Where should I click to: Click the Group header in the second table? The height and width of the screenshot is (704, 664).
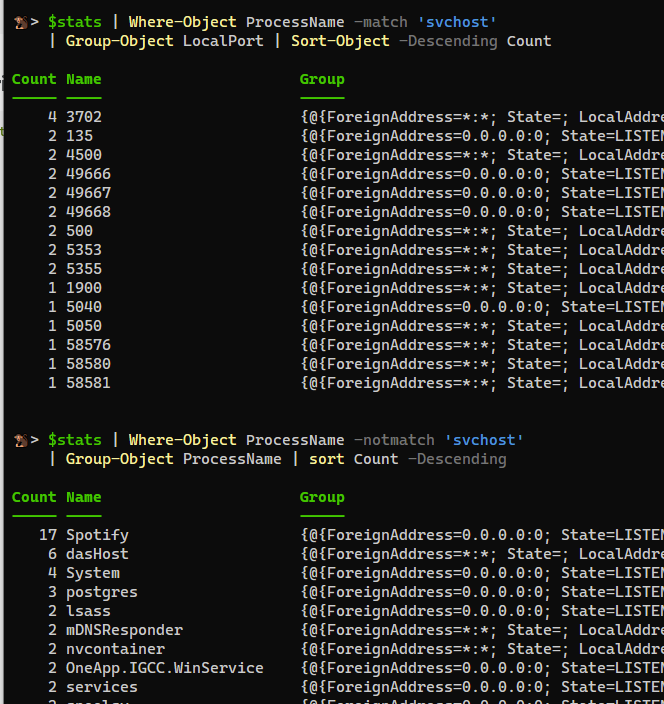tap(322, 497)
